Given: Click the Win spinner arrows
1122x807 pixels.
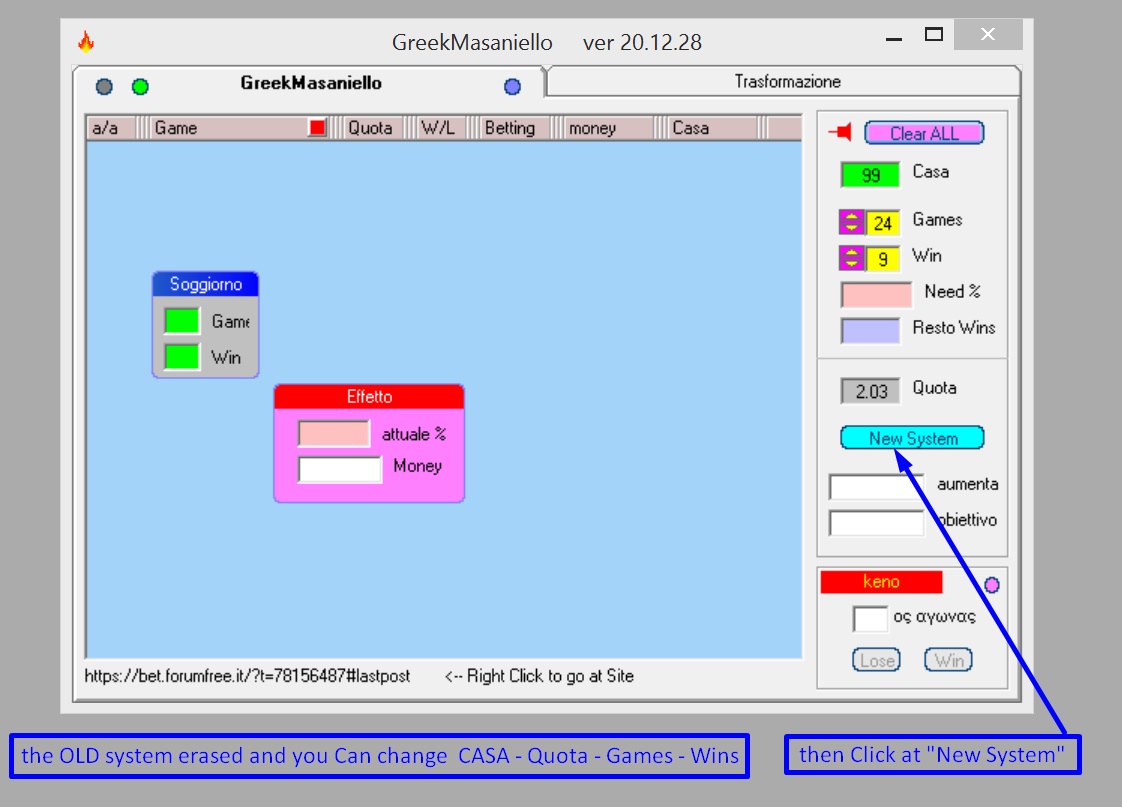Looking at the screenshot, I should pyautogui.click(x=852, y=258).
